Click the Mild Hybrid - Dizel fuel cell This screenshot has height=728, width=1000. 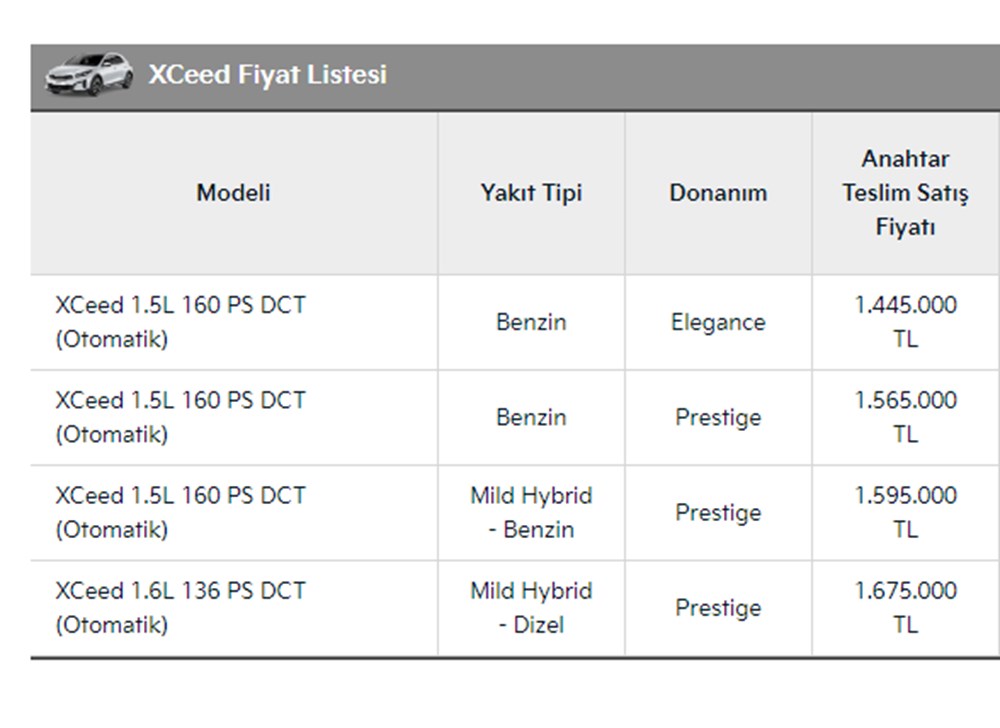[531, 607]
